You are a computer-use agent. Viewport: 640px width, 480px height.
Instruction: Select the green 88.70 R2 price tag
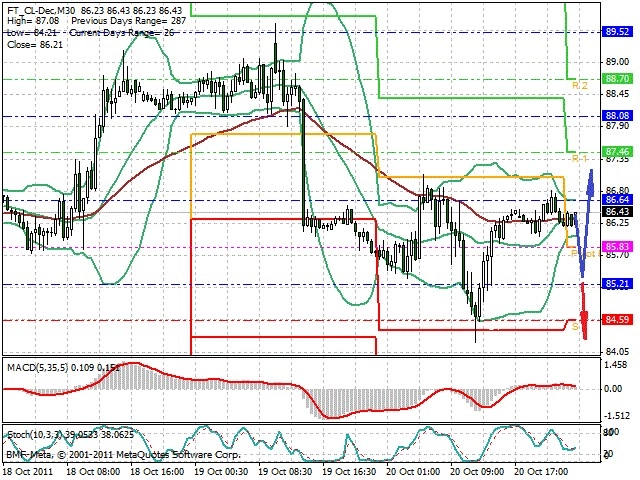(617, 78)
